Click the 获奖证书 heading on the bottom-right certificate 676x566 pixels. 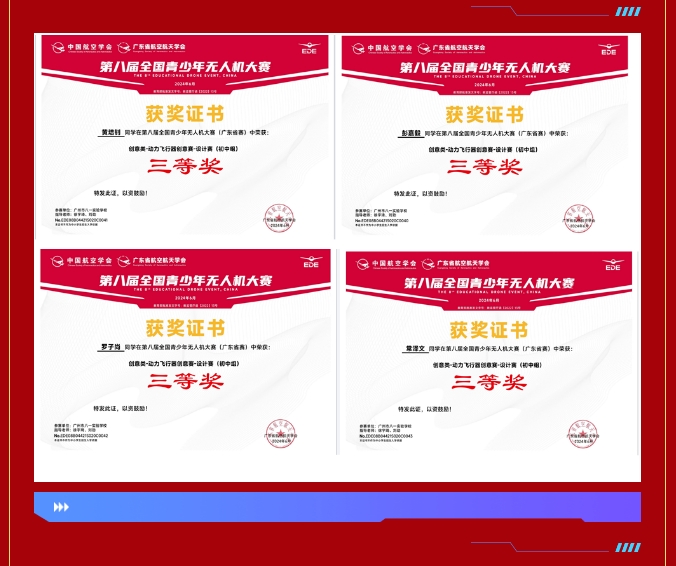(x=488, y=330)
